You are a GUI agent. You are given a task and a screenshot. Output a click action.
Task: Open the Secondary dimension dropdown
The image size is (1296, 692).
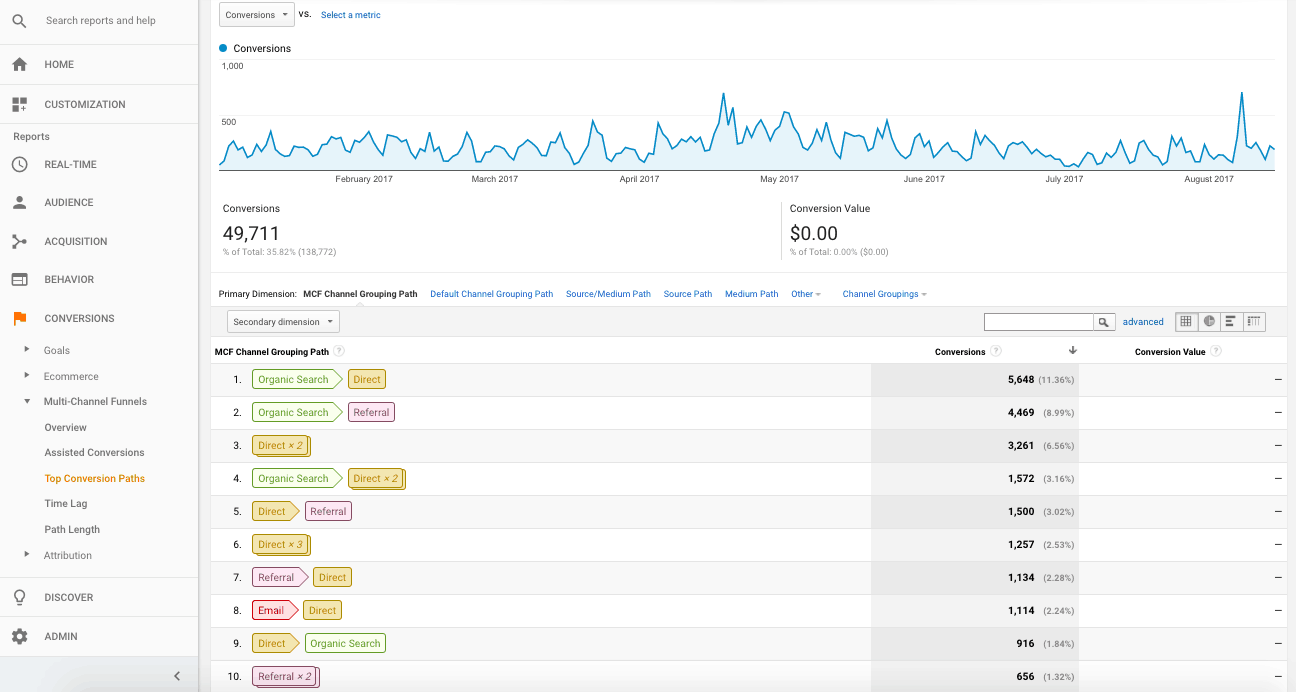pos(284,322)
